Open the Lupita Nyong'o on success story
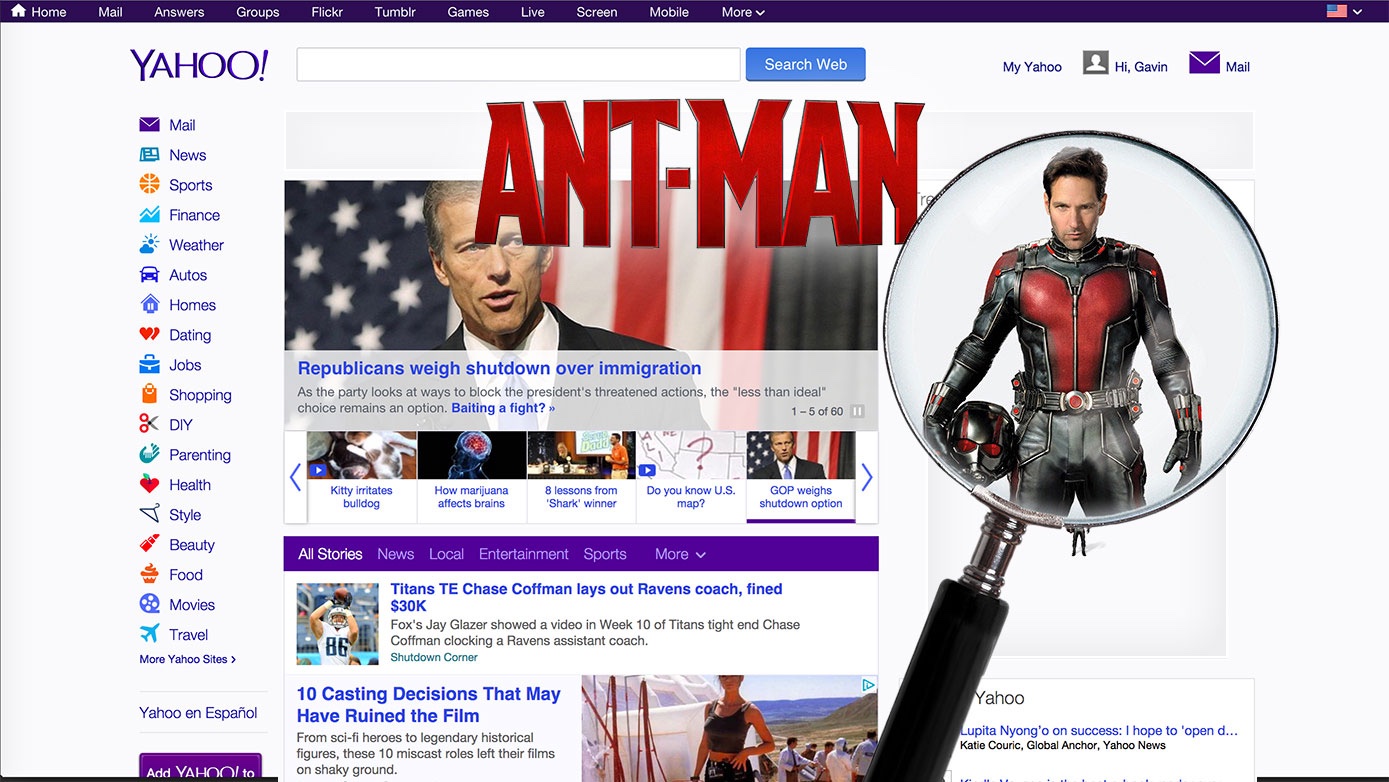The width and height of the screenshot is (1389, 782). [x=1099, y=731]
